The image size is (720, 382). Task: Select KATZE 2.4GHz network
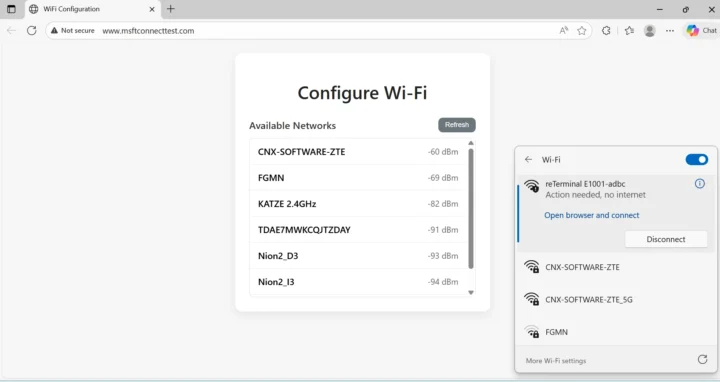(x=358, y=204)
